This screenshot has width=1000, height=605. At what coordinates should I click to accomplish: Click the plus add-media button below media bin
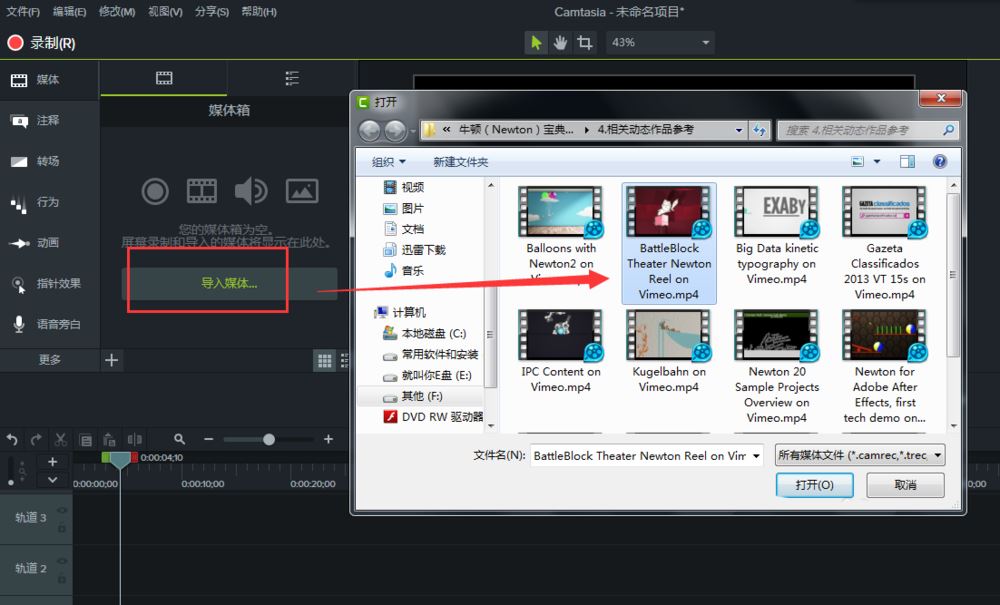tap(112, 360)
